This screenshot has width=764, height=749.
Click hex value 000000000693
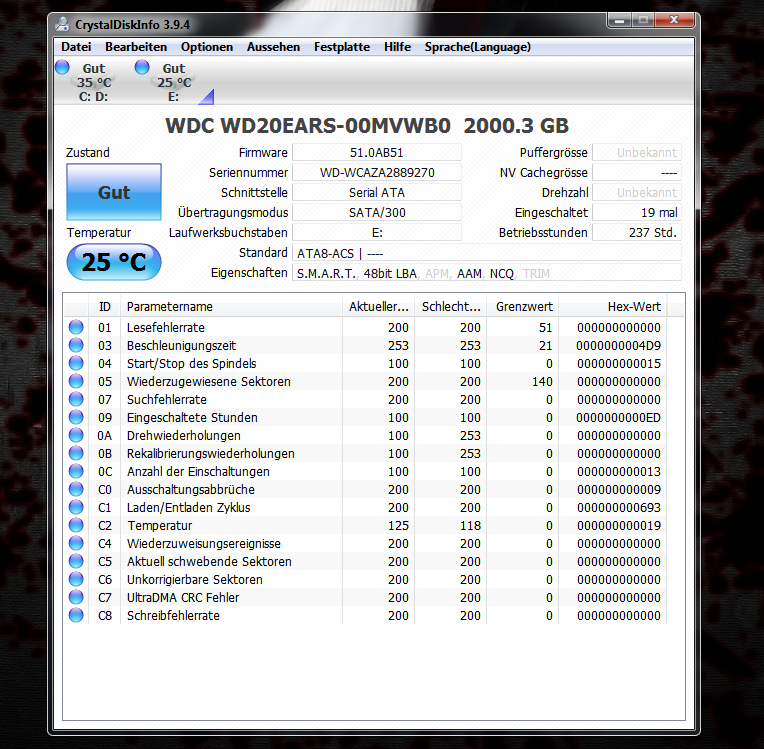(x=619, y=508)
